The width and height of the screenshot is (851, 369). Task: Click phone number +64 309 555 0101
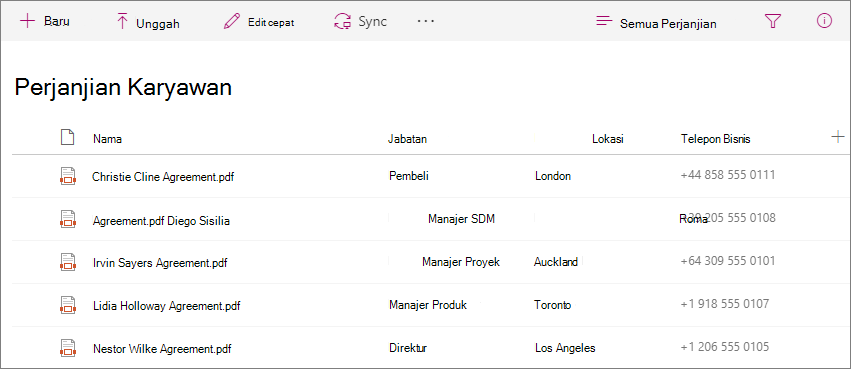[728, 261]
